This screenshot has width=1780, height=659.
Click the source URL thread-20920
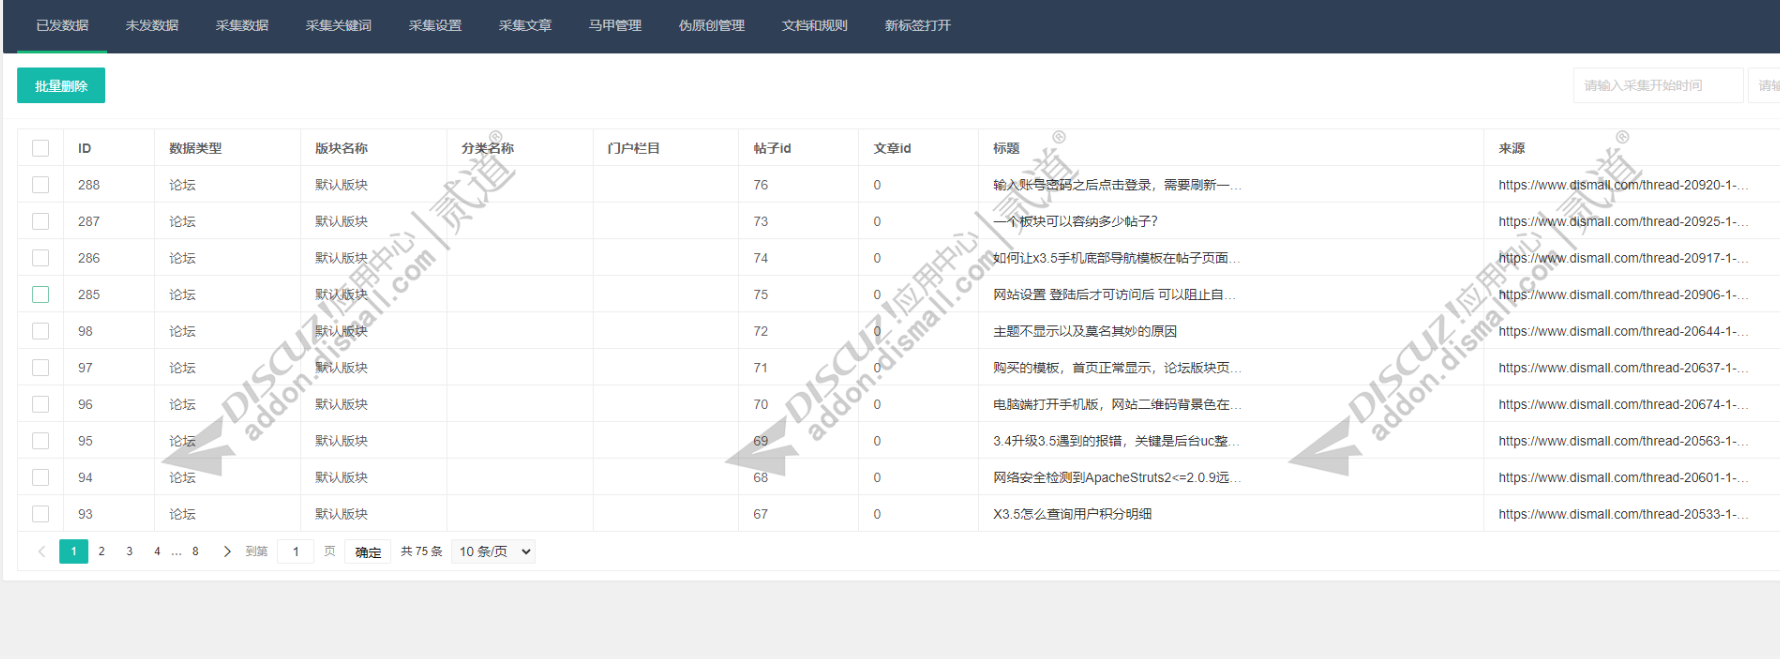[x=1623, y=185]
